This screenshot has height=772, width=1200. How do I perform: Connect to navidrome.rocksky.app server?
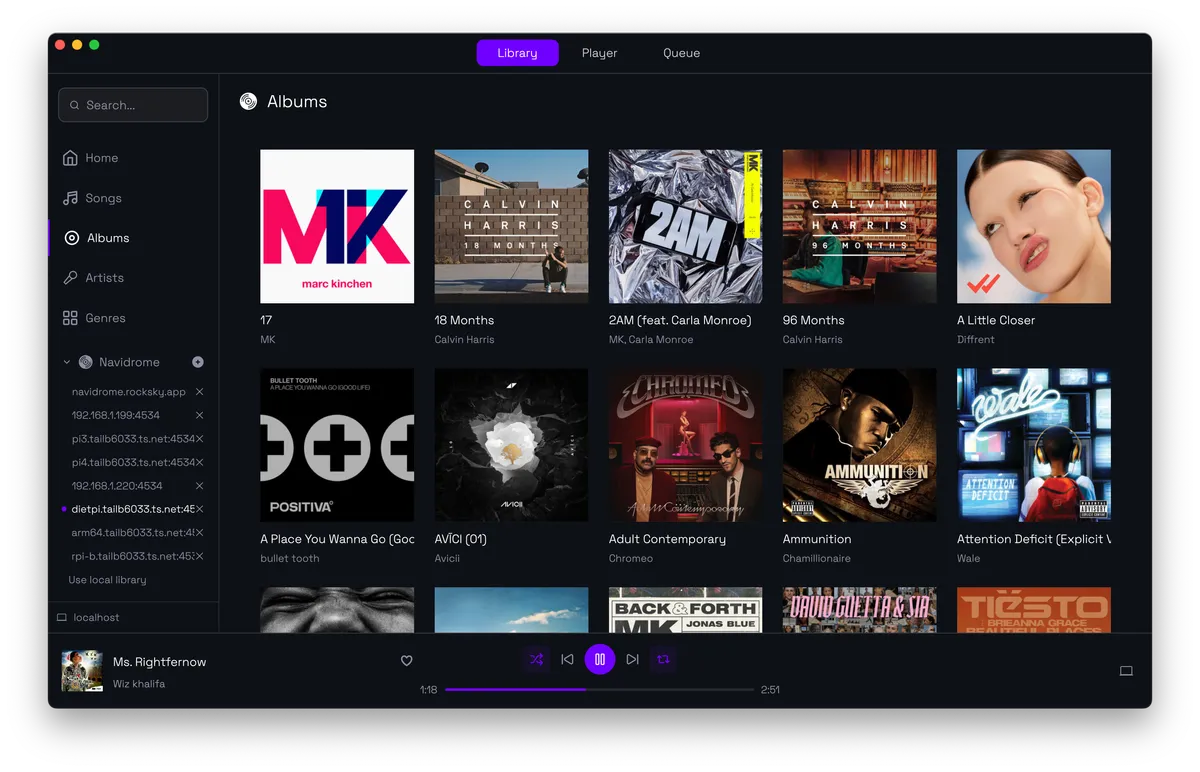[129, 392]
